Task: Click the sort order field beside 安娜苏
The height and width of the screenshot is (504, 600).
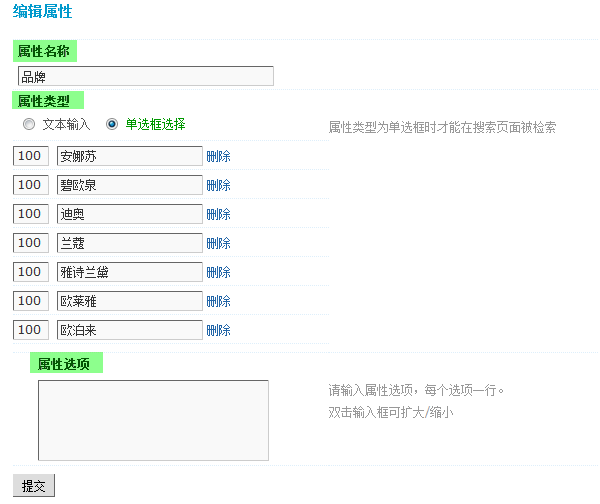Action: click(31, 156)
